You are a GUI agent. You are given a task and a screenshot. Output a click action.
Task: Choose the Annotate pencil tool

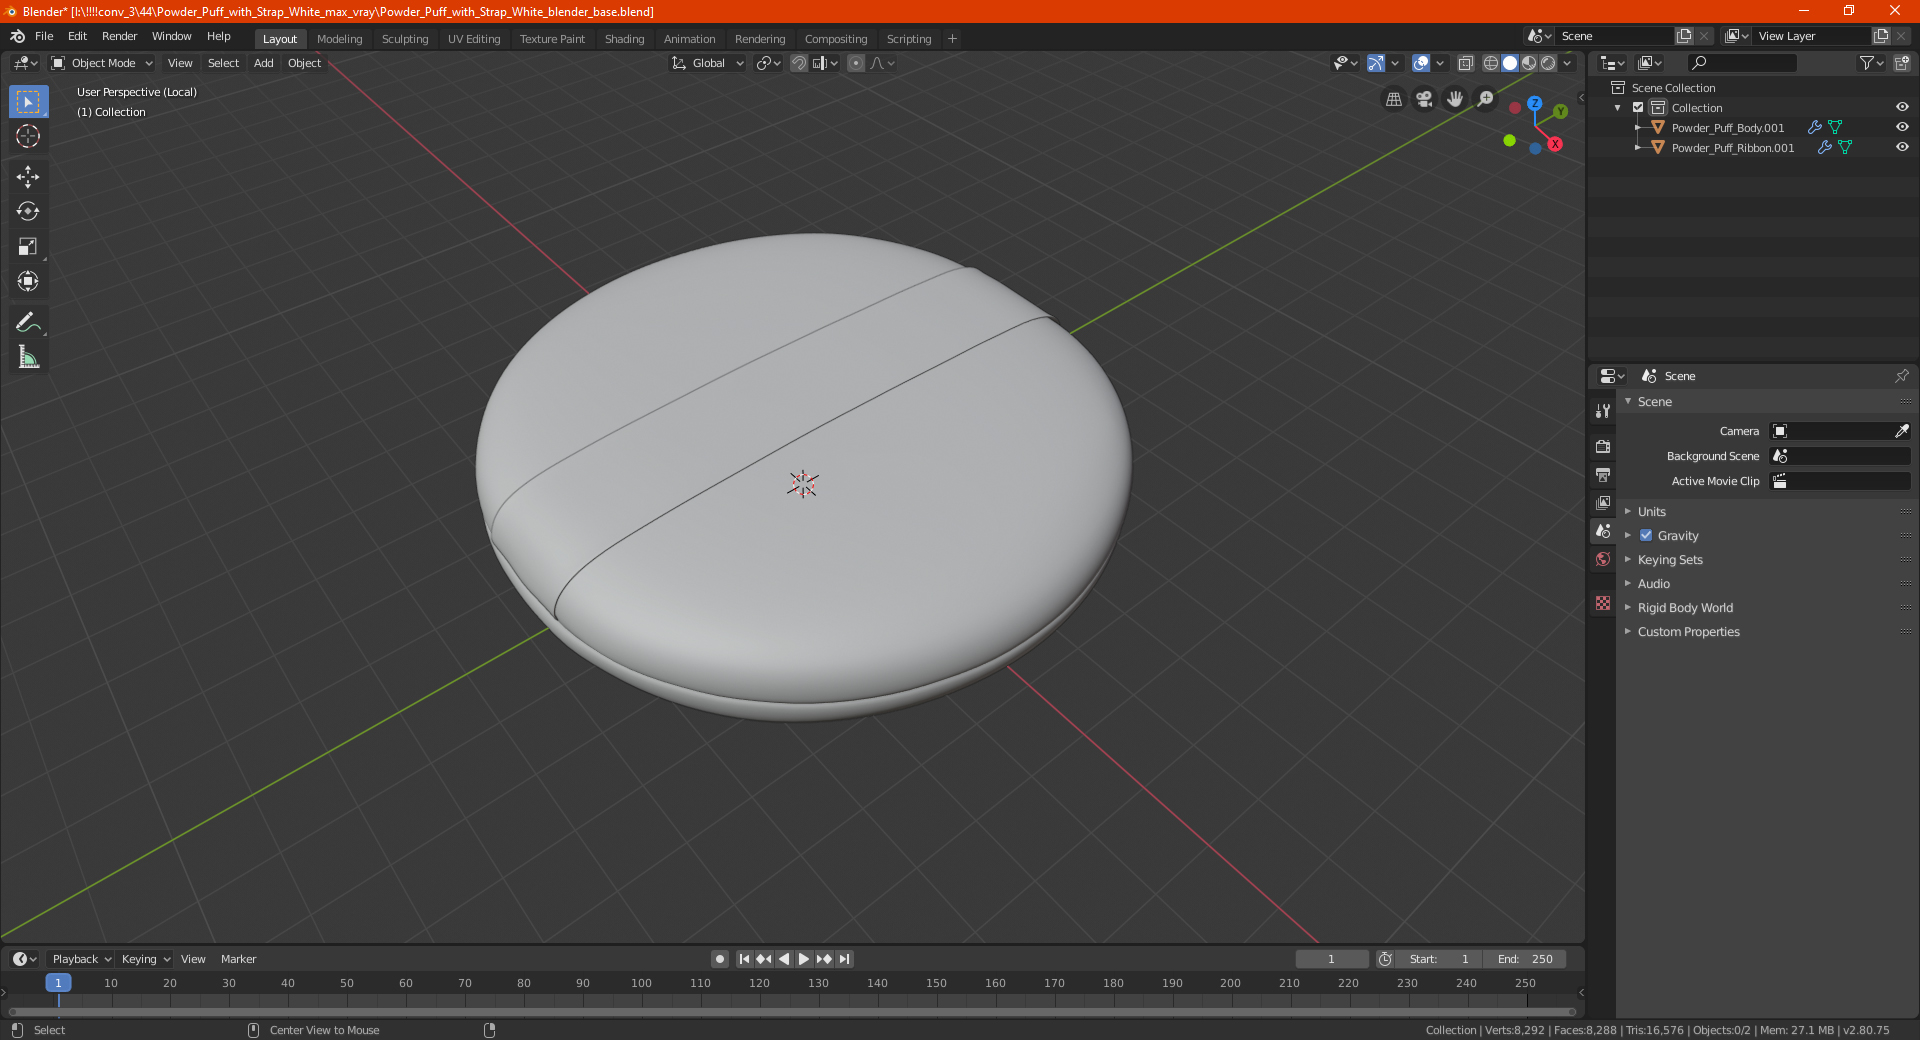[x=28, y=322]
